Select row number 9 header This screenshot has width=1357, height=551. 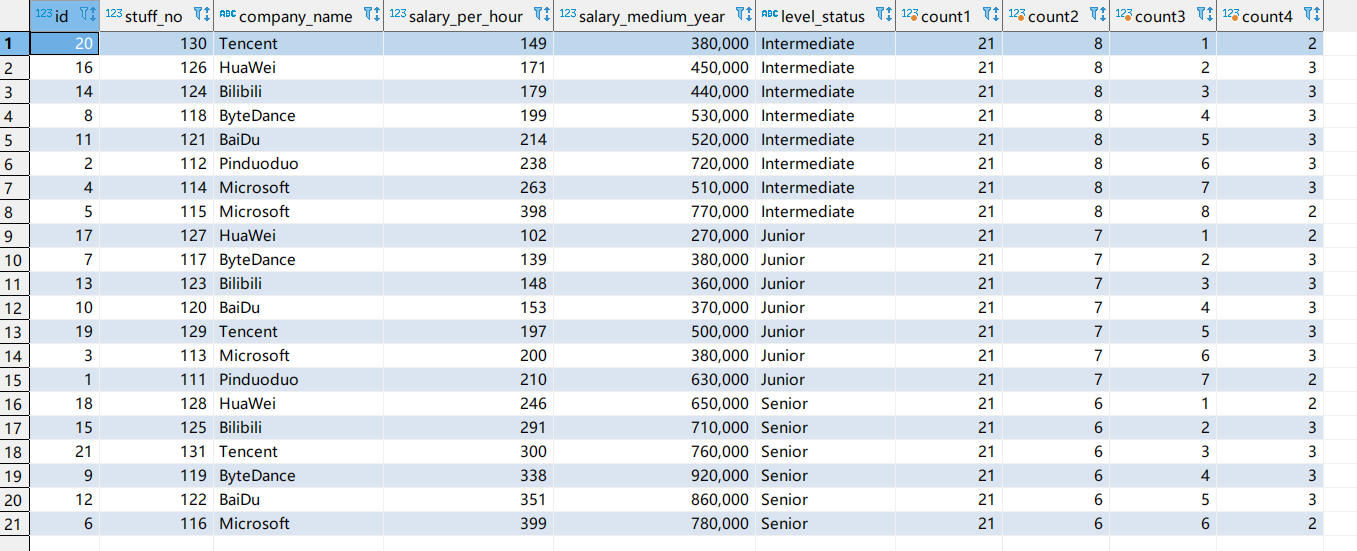click(x=15, y=235)
